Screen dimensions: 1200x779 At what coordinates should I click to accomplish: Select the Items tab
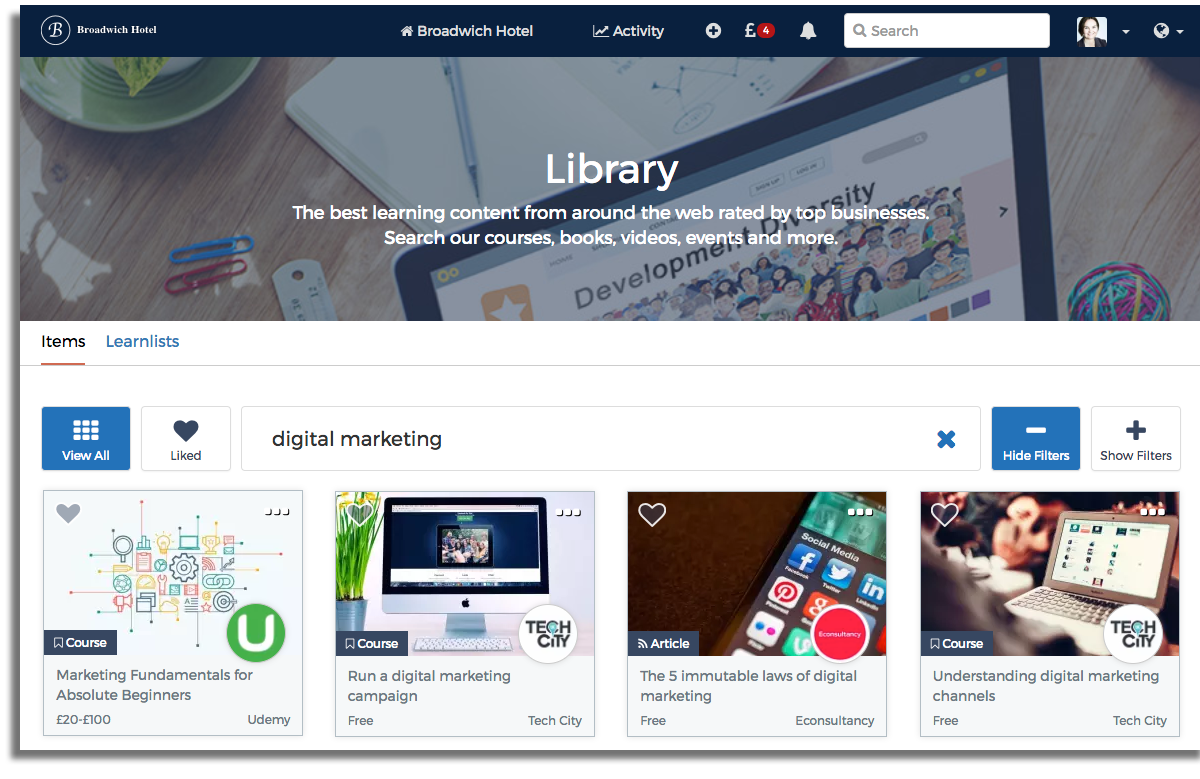tap(63, 341)
